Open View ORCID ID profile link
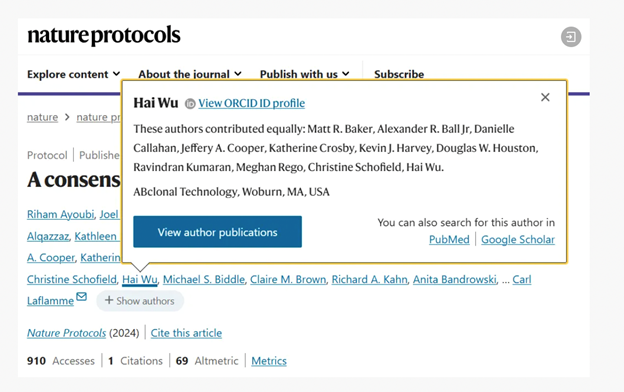Image resolution: width=624 pixels, height=392 pixels. (x=252, y=103)
